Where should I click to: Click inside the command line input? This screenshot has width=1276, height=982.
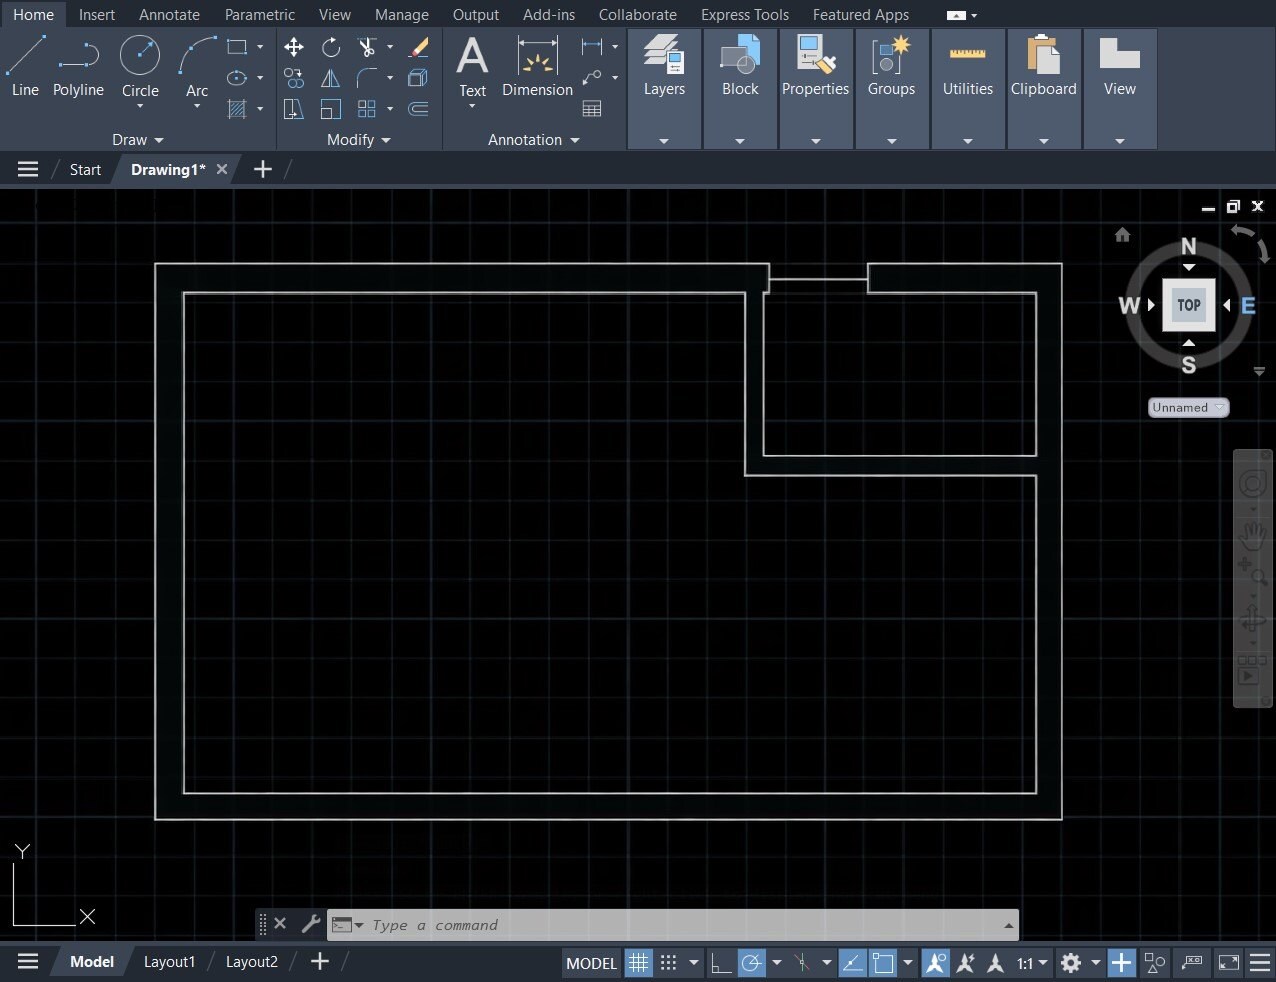[x=600, y=924]
